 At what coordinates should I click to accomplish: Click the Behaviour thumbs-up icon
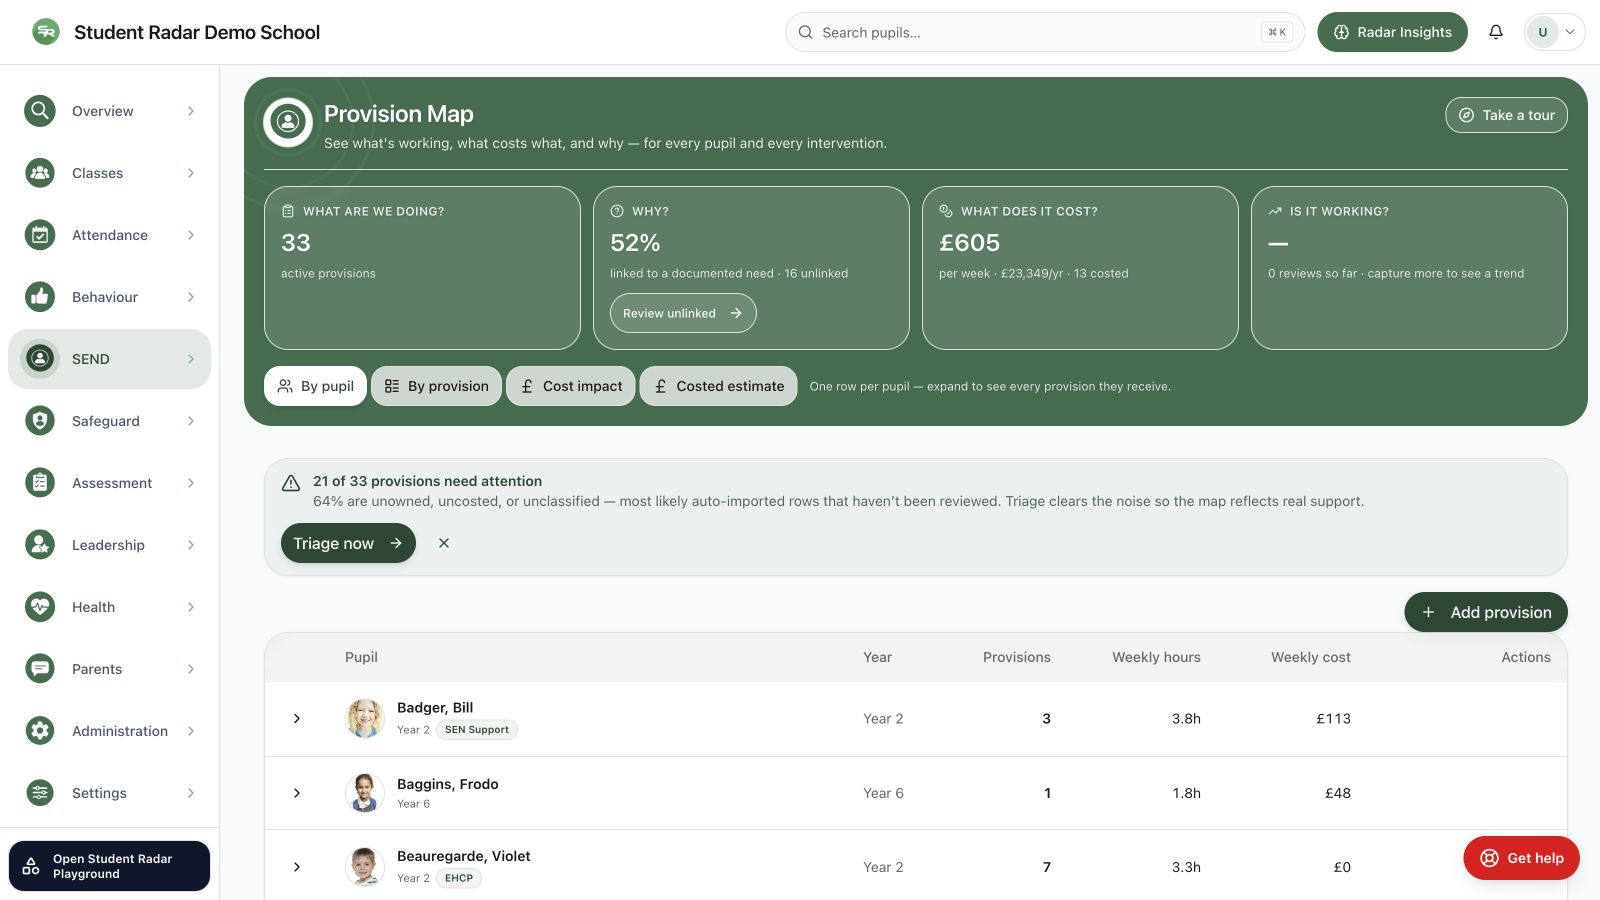(x=40, y=297)
